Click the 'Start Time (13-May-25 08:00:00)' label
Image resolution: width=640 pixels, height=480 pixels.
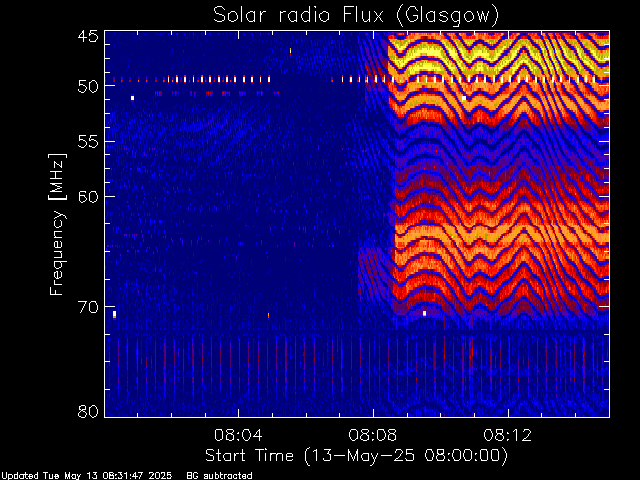(x=356, y=456)
